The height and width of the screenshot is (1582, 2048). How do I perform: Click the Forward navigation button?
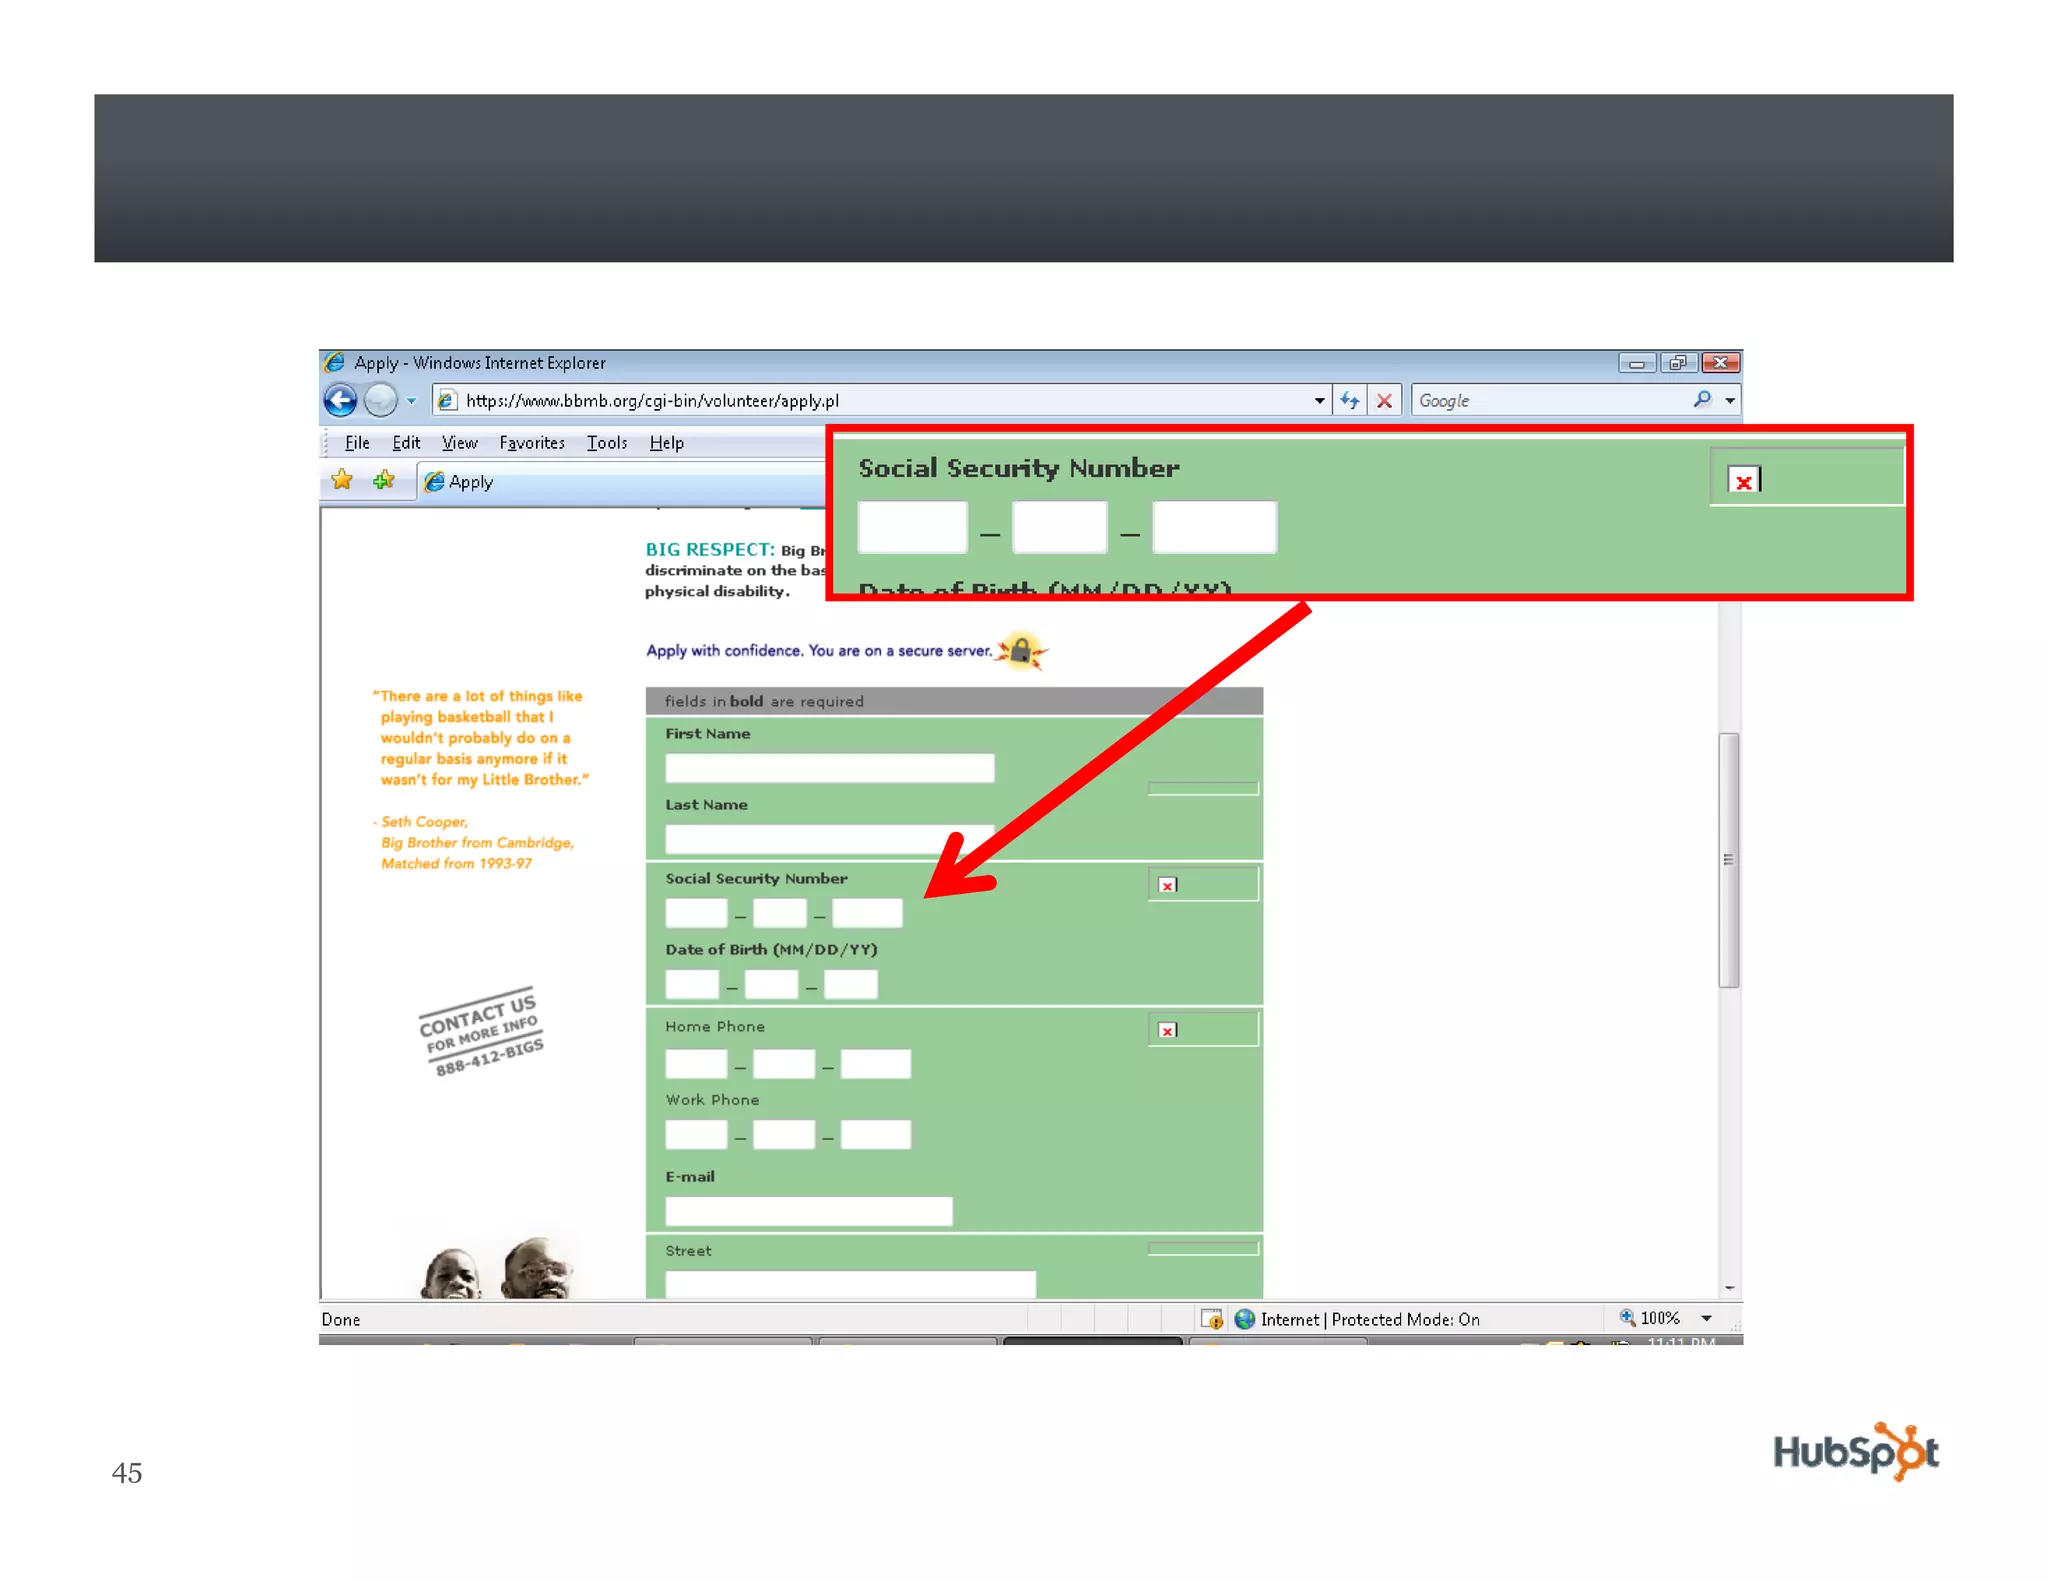point(380,400)
